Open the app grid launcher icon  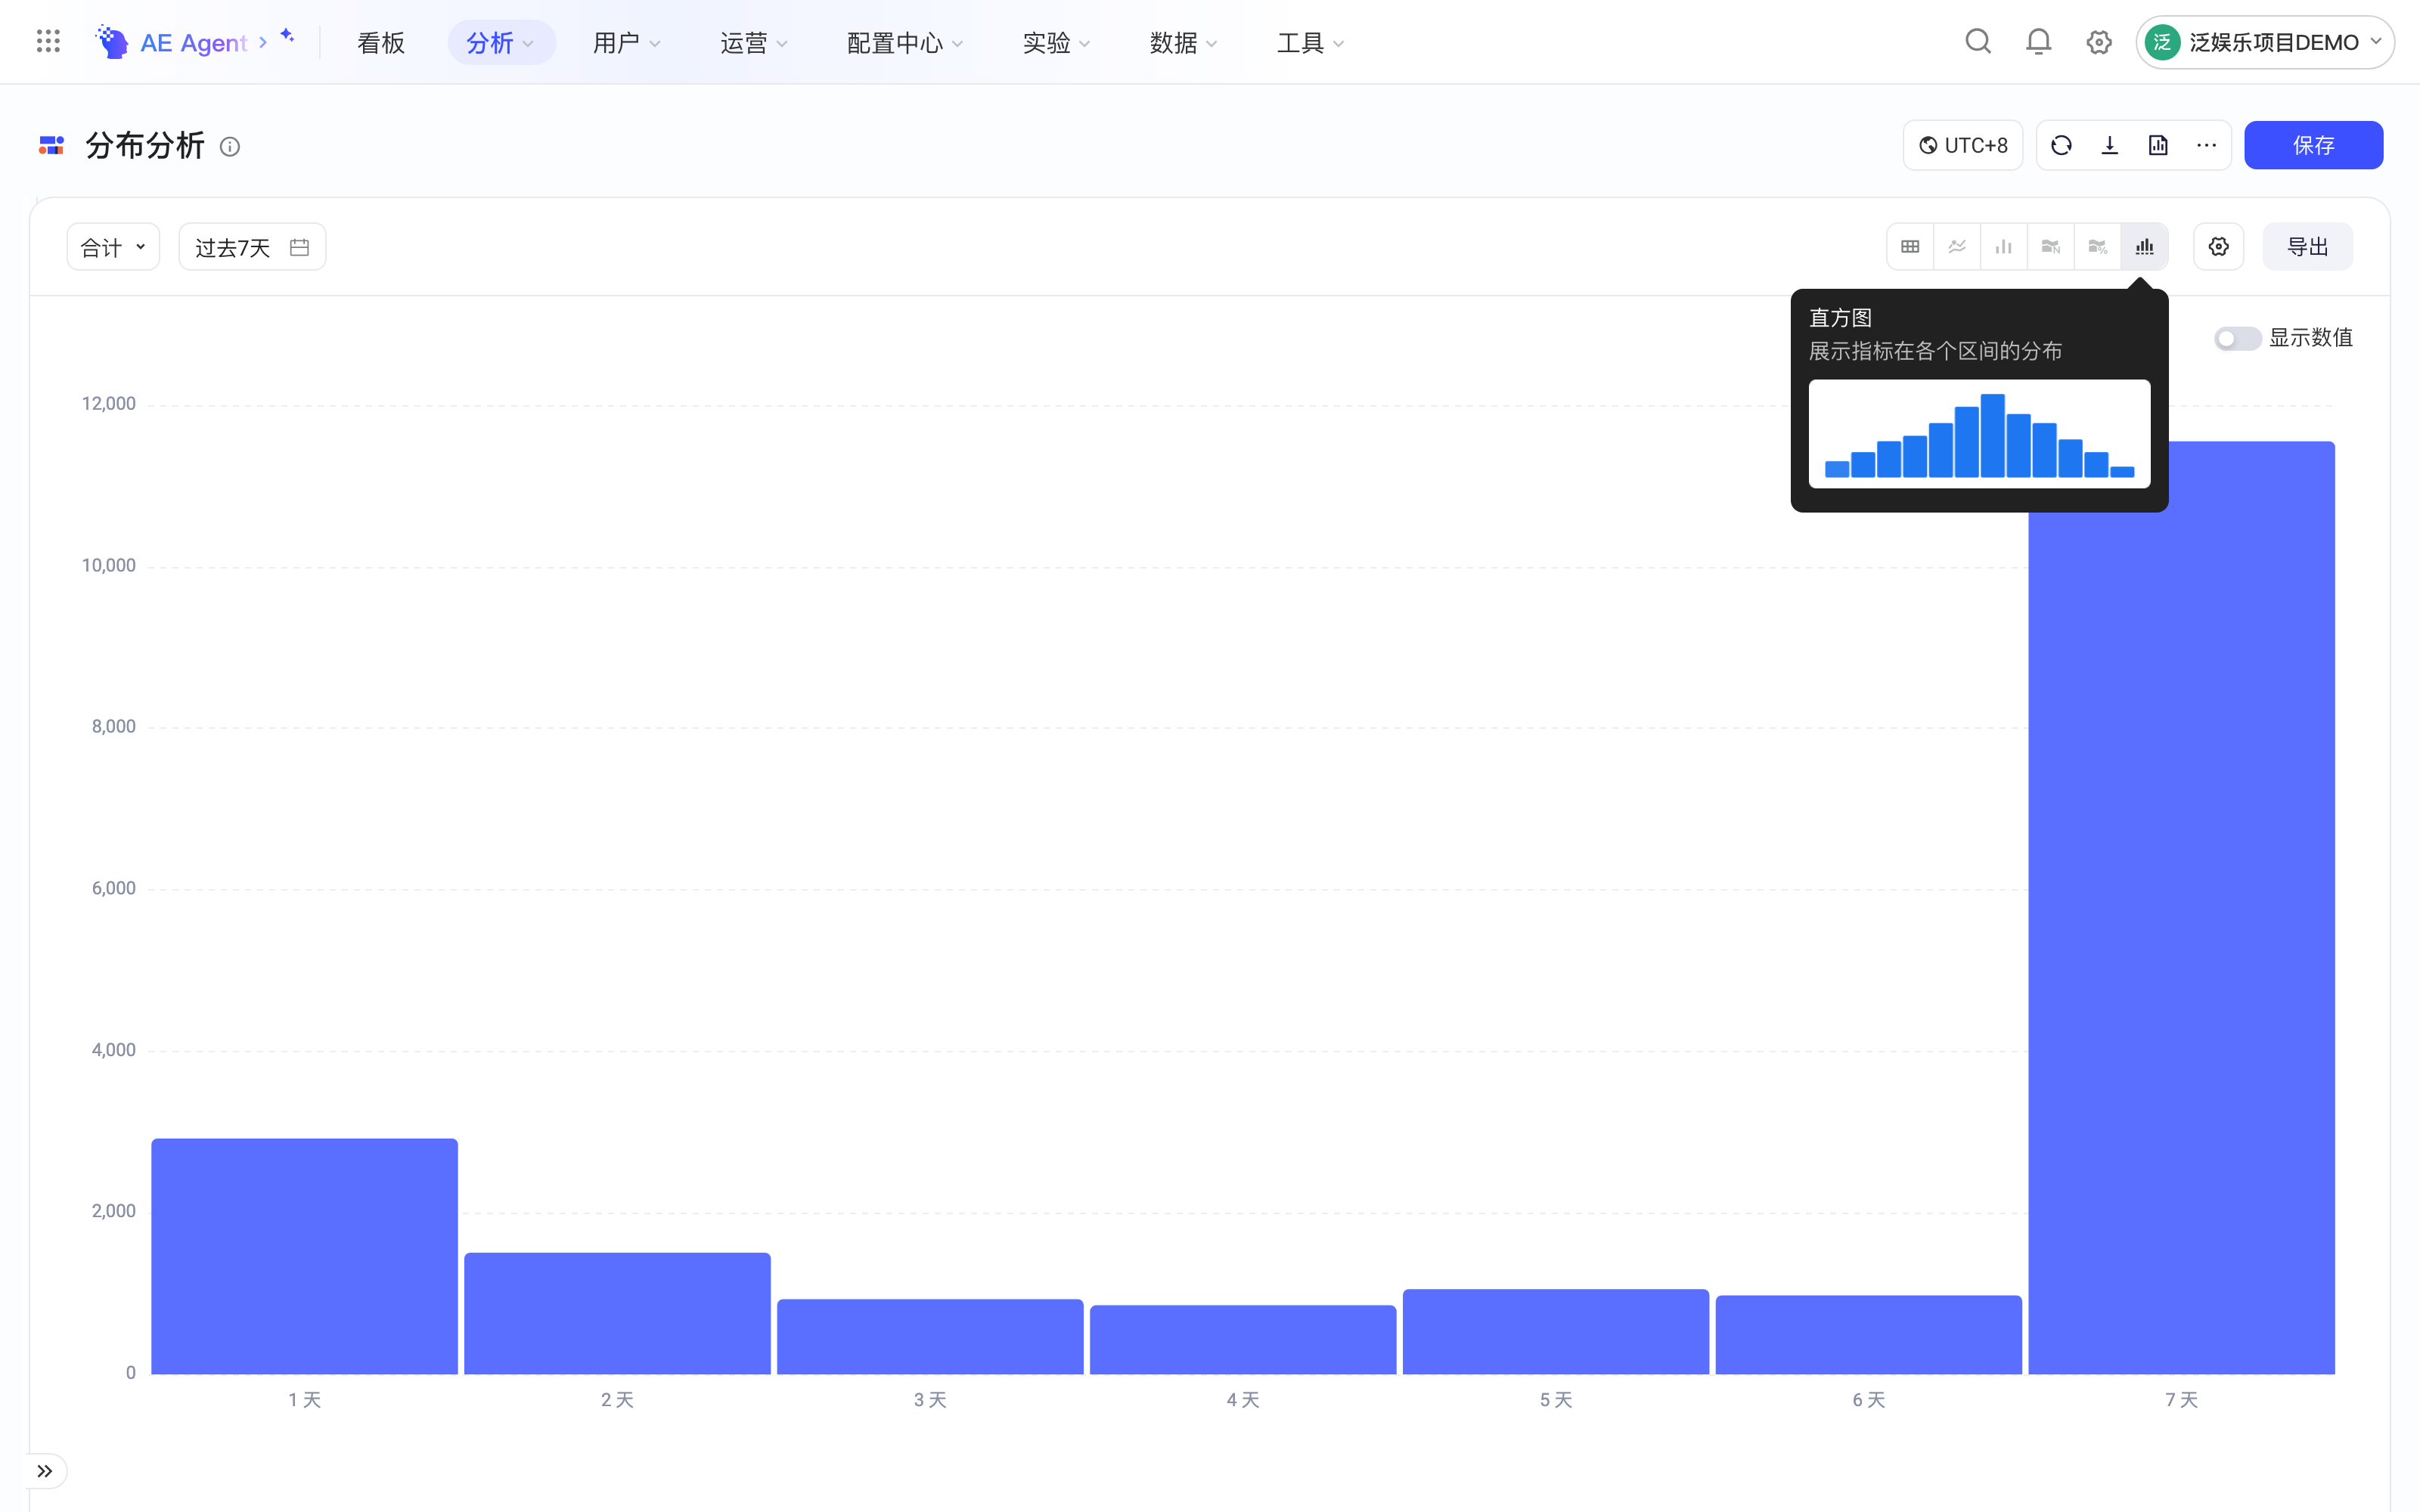click(x=48, y=42)
